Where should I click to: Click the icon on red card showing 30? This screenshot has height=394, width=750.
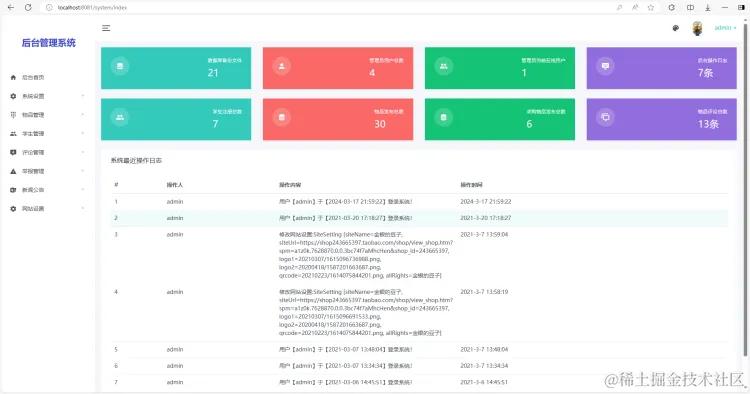[282, 117]
